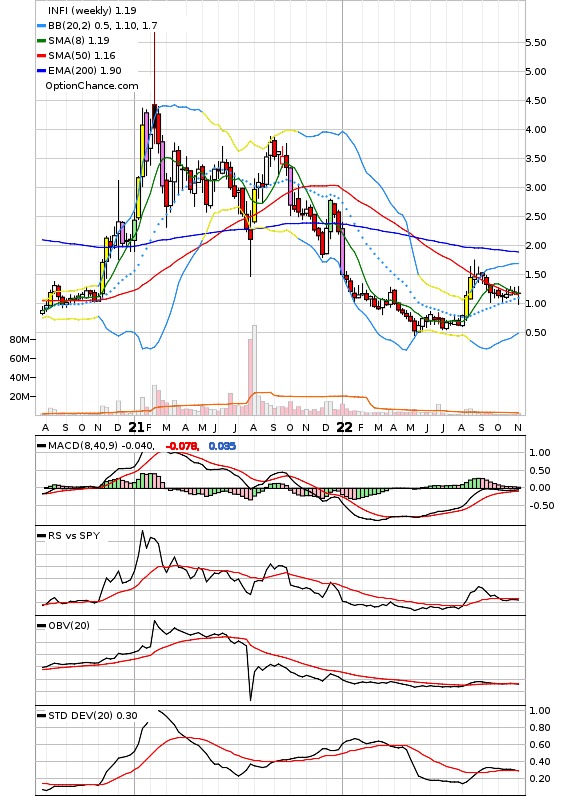Click the 2.00 price axis label
This screenshot has height=796, width=566.
click(536, 246)
